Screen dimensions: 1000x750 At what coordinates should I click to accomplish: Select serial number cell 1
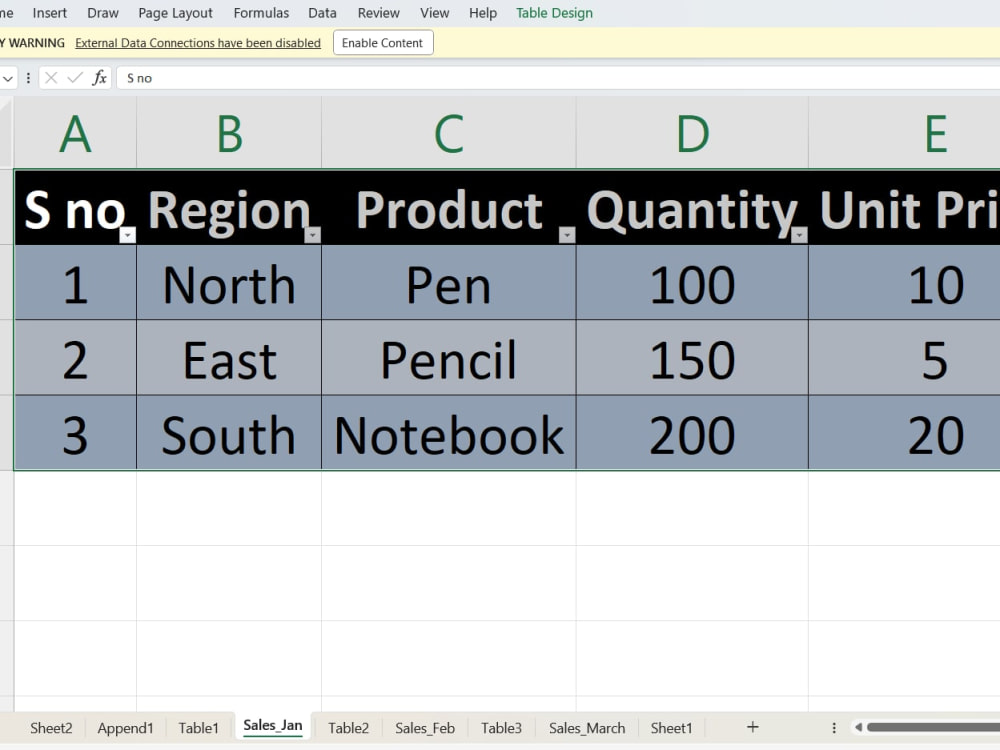[x=75, y=283]
